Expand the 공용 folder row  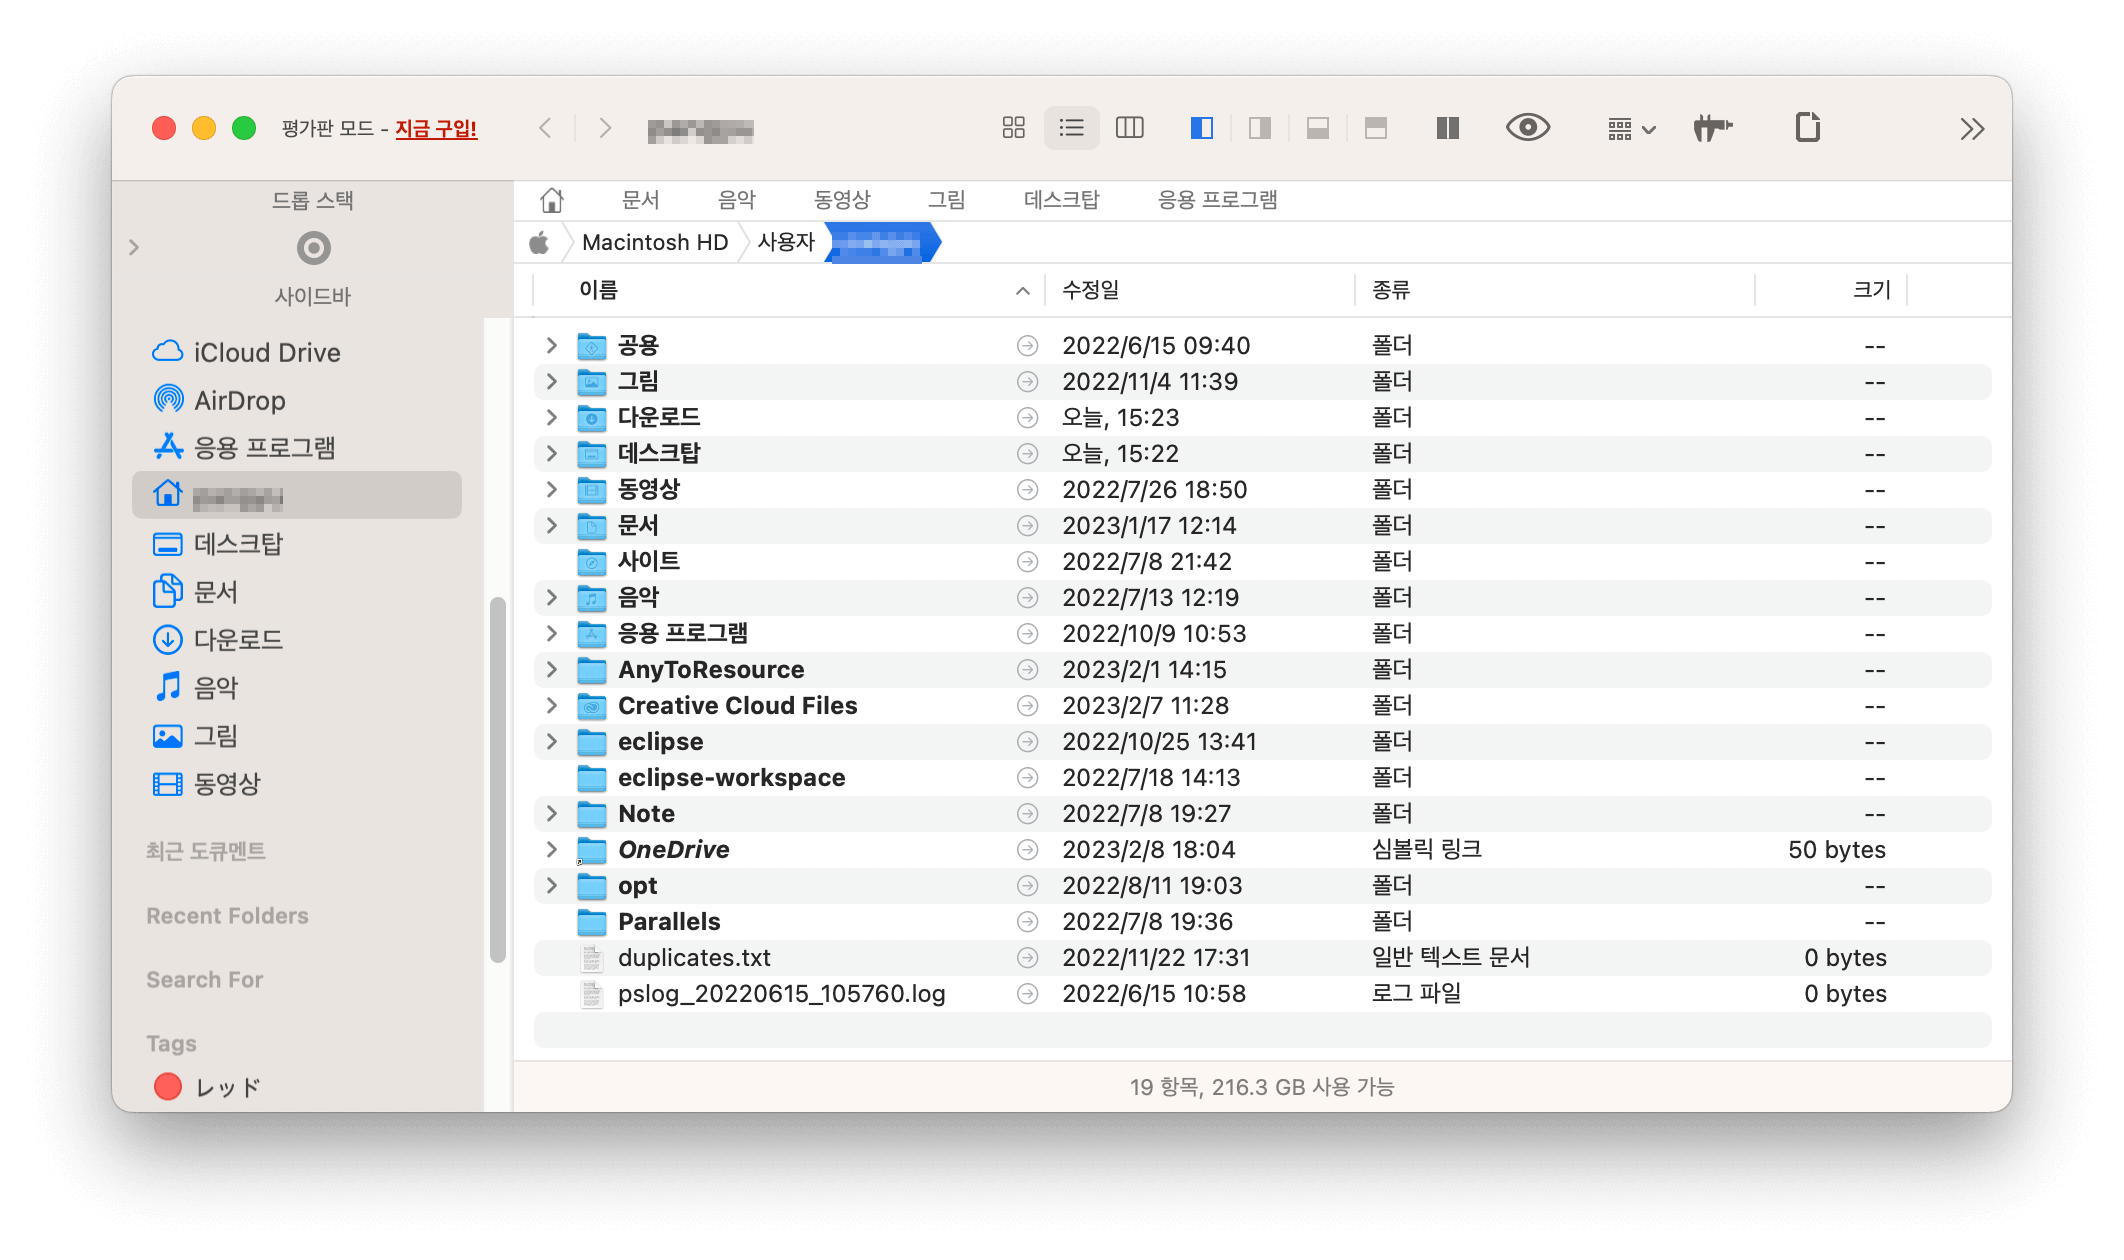coord(551,345)
